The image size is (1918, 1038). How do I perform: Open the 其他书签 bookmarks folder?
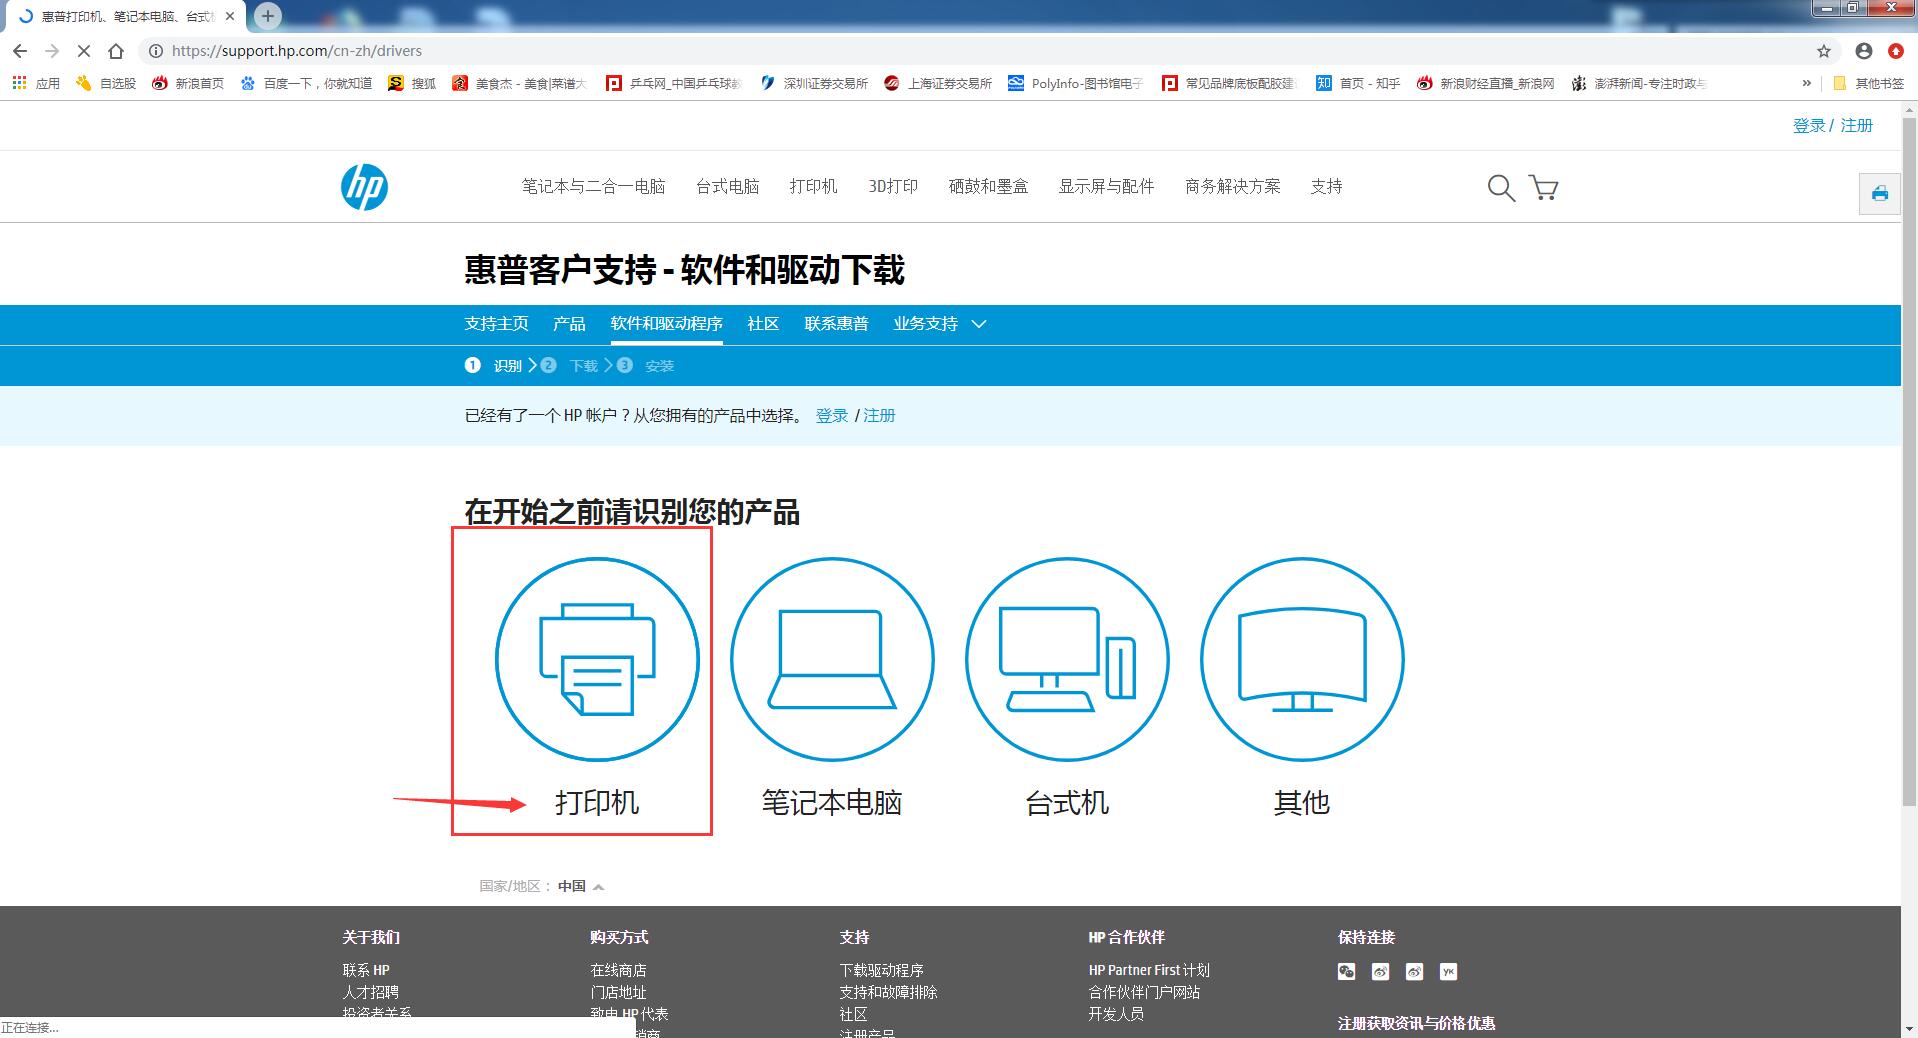(x=1873, y=83)
